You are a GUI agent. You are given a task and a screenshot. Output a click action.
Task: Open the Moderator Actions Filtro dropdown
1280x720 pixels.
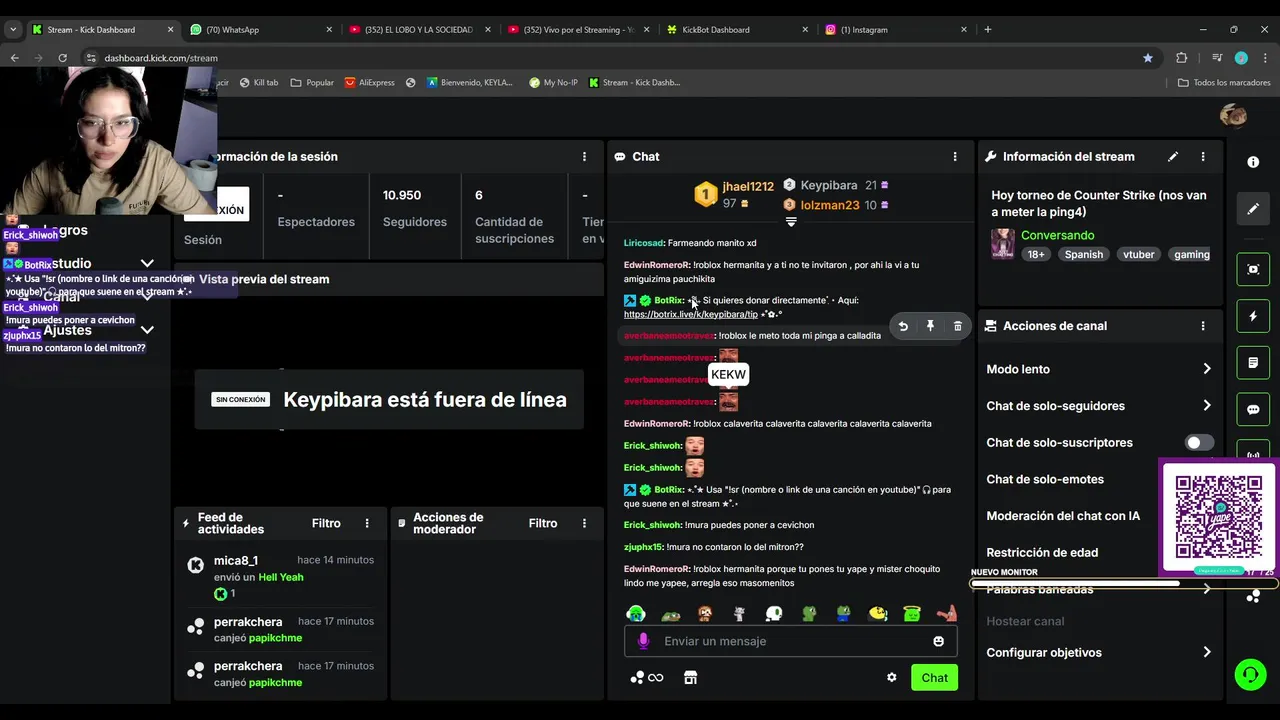pos(543,523)
